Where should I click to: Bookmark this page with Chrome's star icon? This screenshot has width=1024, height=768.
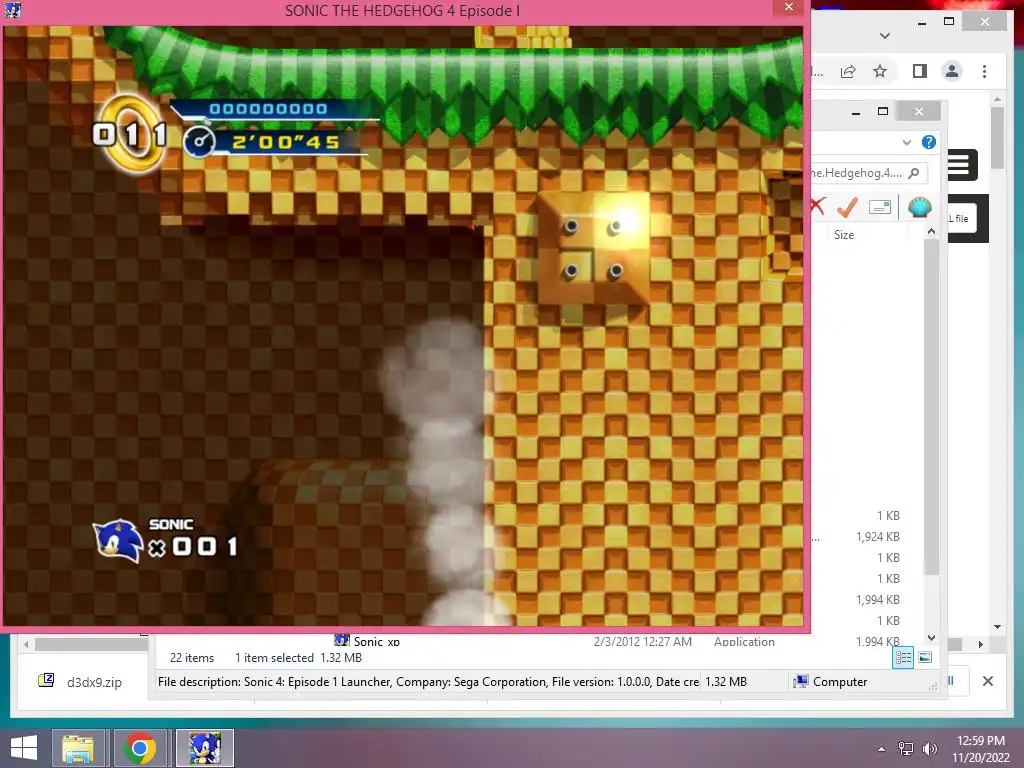(x=880, y=71)
